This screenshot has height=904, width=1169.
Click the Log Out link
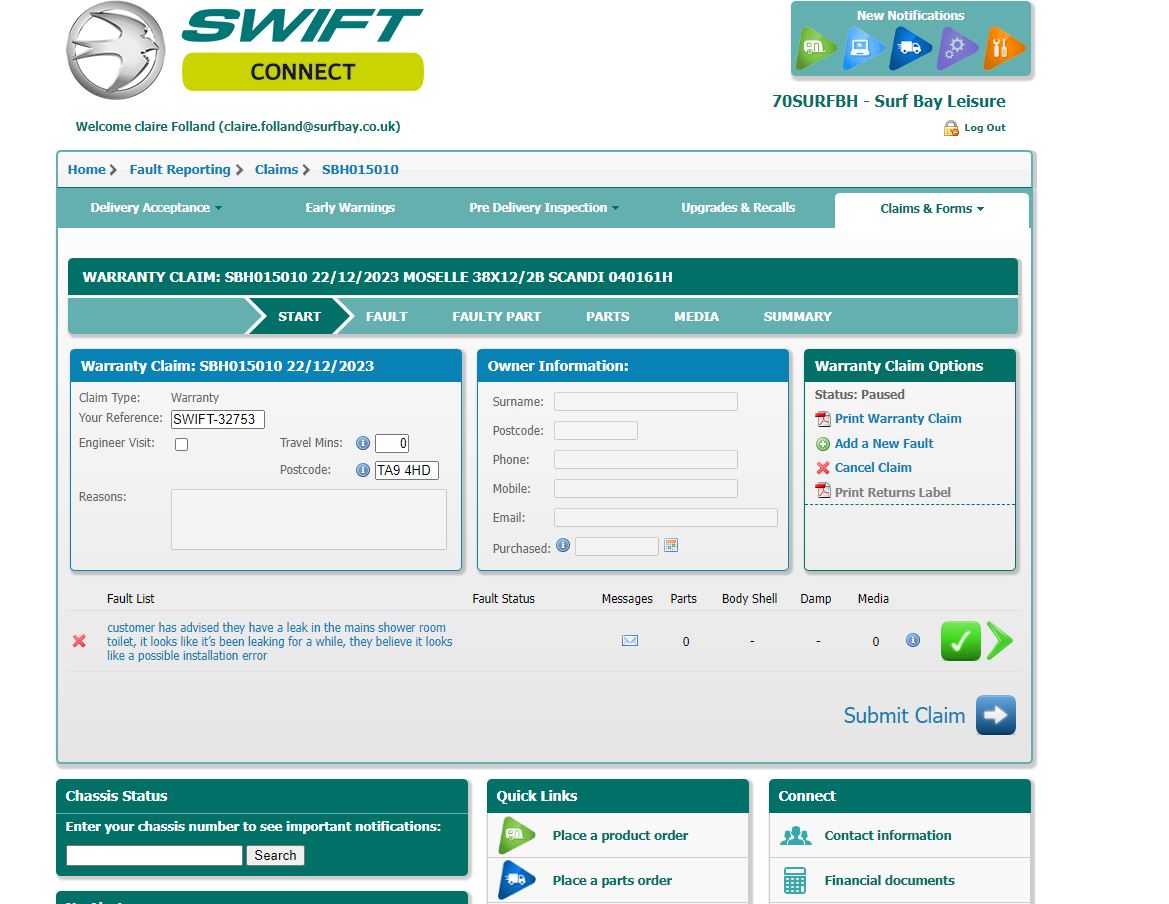pos(985,128)
